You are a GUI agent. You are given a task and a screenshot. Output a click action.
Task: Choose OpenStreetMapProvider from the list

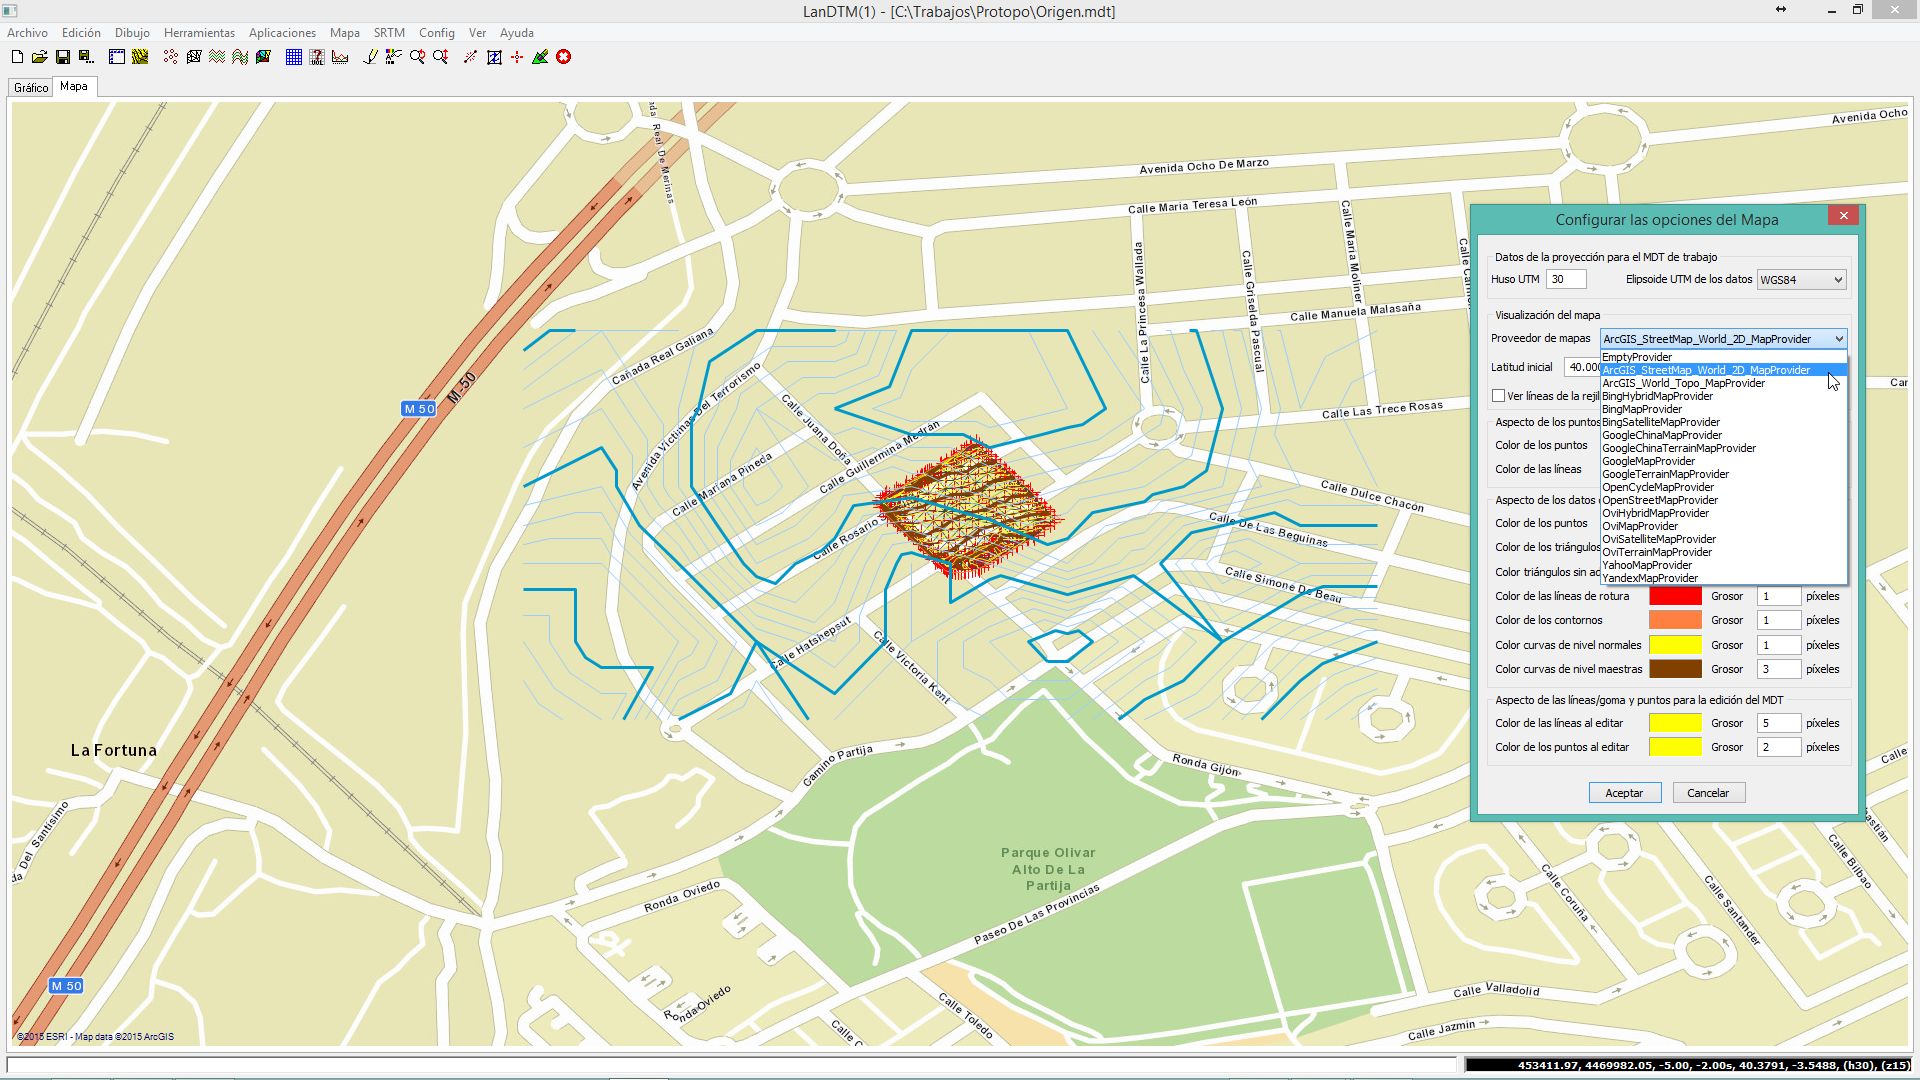point(1723,500)
